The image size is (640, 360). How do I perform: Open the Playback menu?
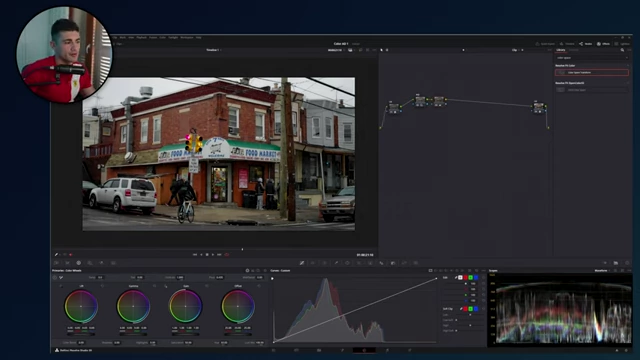(141, 37)
